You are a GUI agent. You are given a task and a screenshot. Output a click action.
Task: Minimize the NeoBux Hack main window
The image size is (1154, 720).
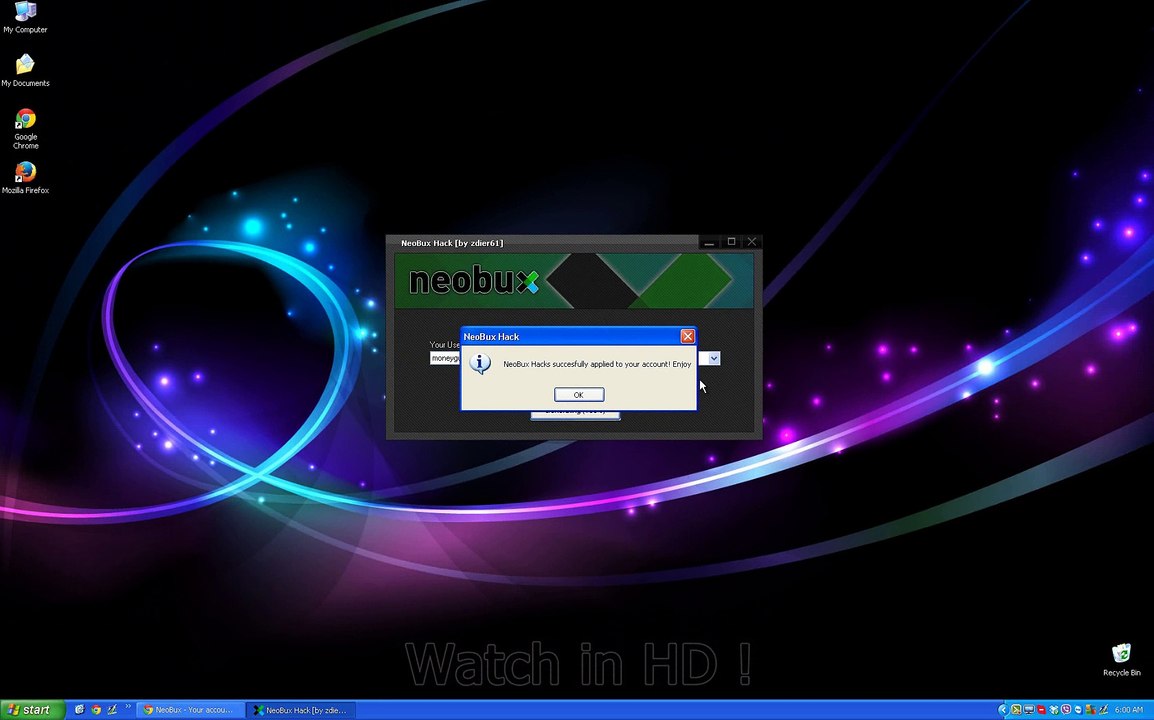[709, 241]
